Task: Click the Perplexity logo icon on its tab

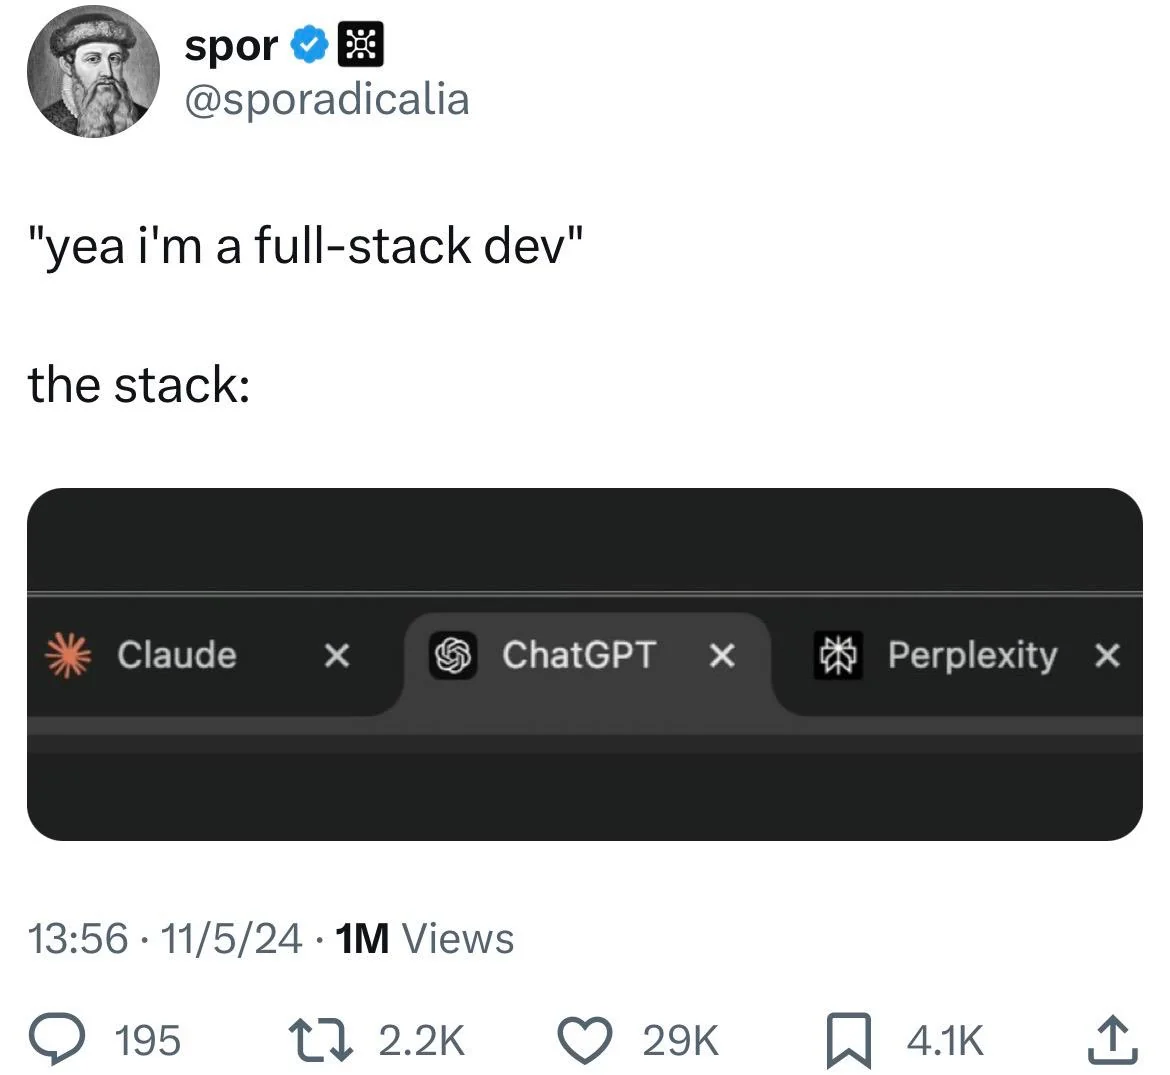Action: click(838, 655)
